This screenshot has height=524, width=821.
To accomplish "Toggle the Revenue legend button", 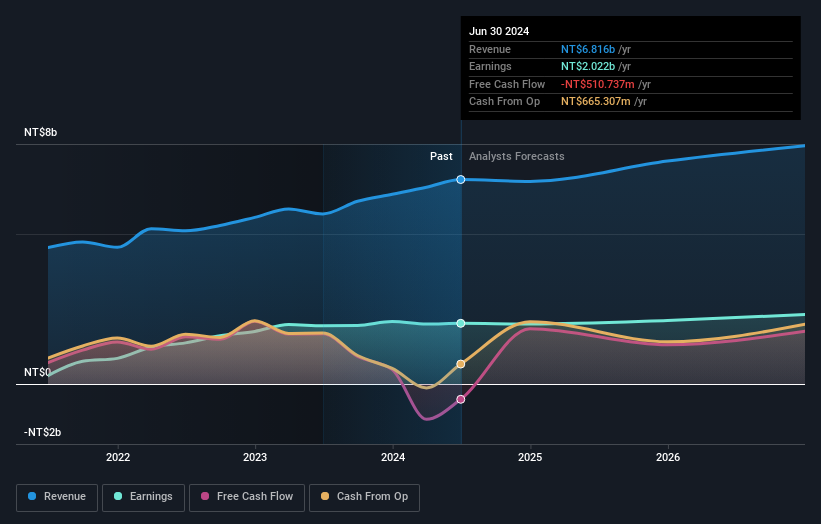I will 57,497.
